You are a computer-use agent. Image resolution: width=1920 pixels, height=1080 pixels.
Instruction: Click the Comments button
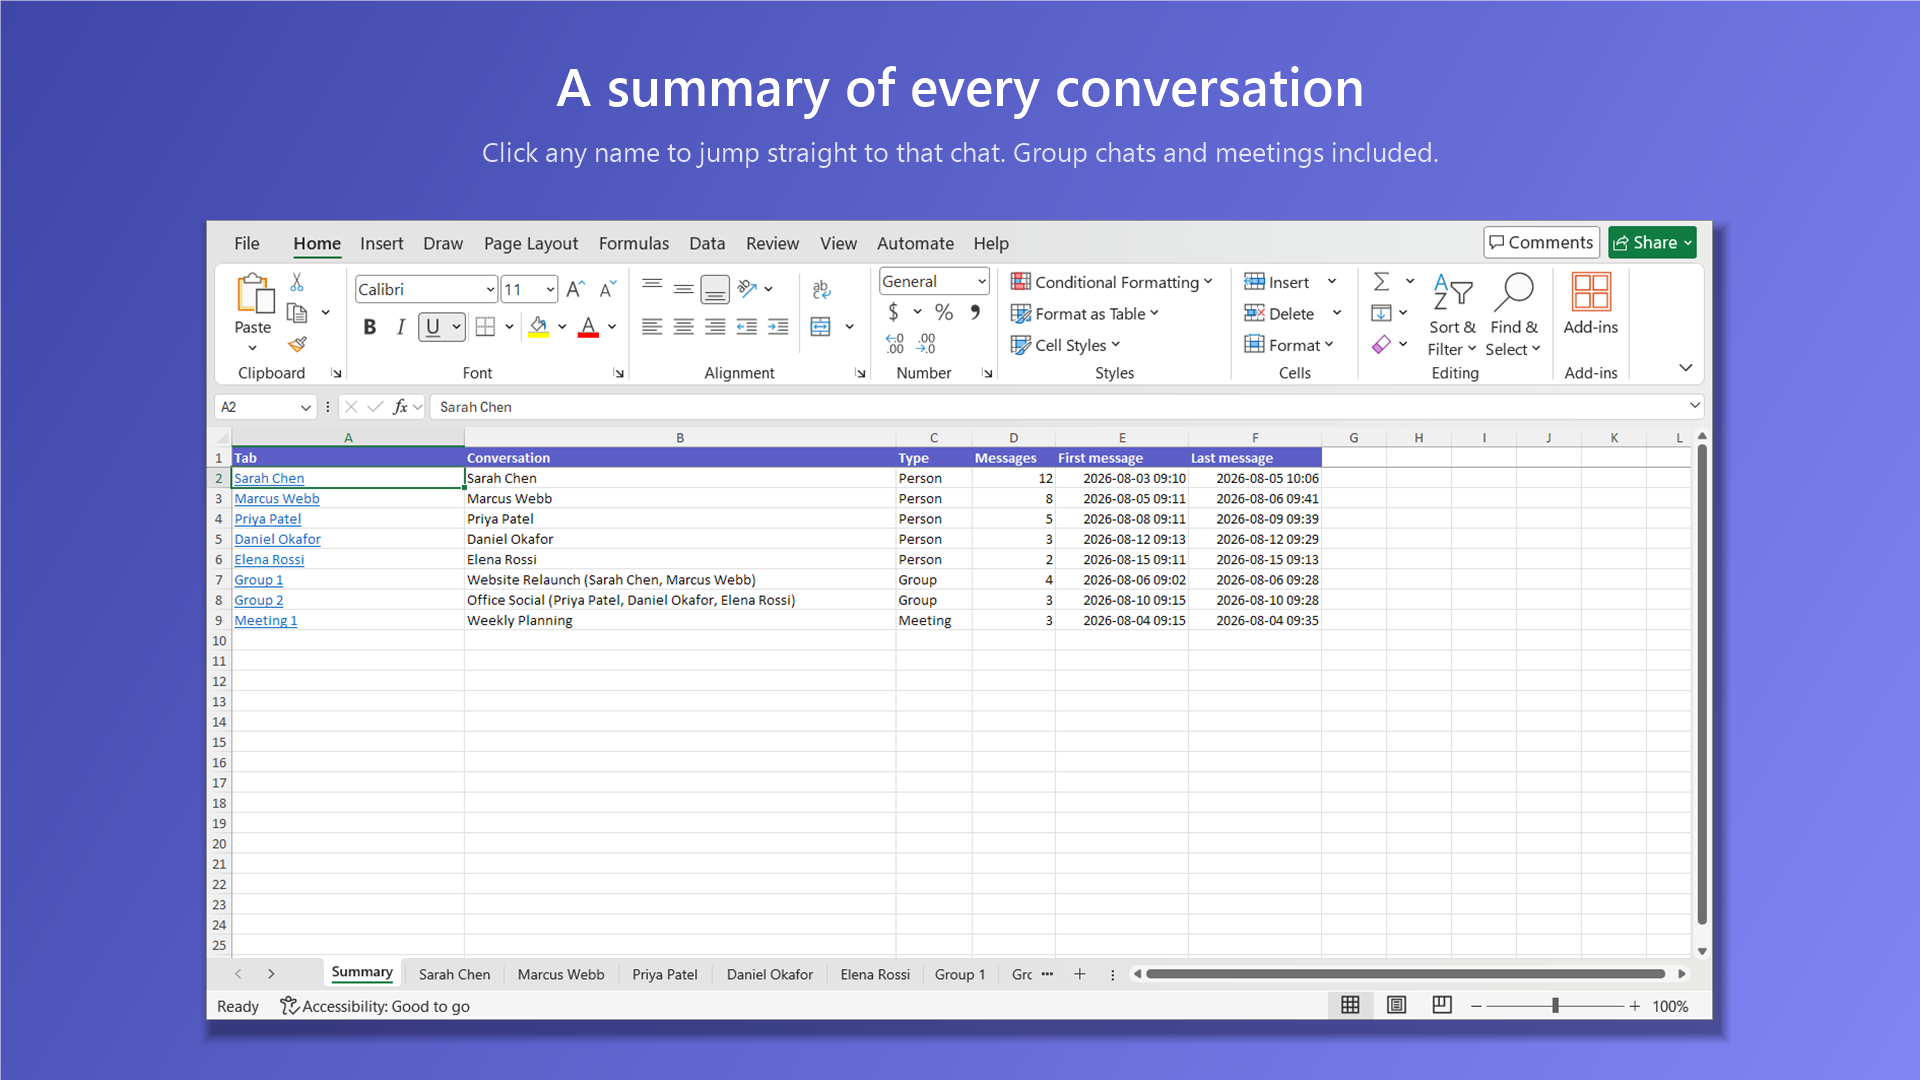(x=1541, y=242)
